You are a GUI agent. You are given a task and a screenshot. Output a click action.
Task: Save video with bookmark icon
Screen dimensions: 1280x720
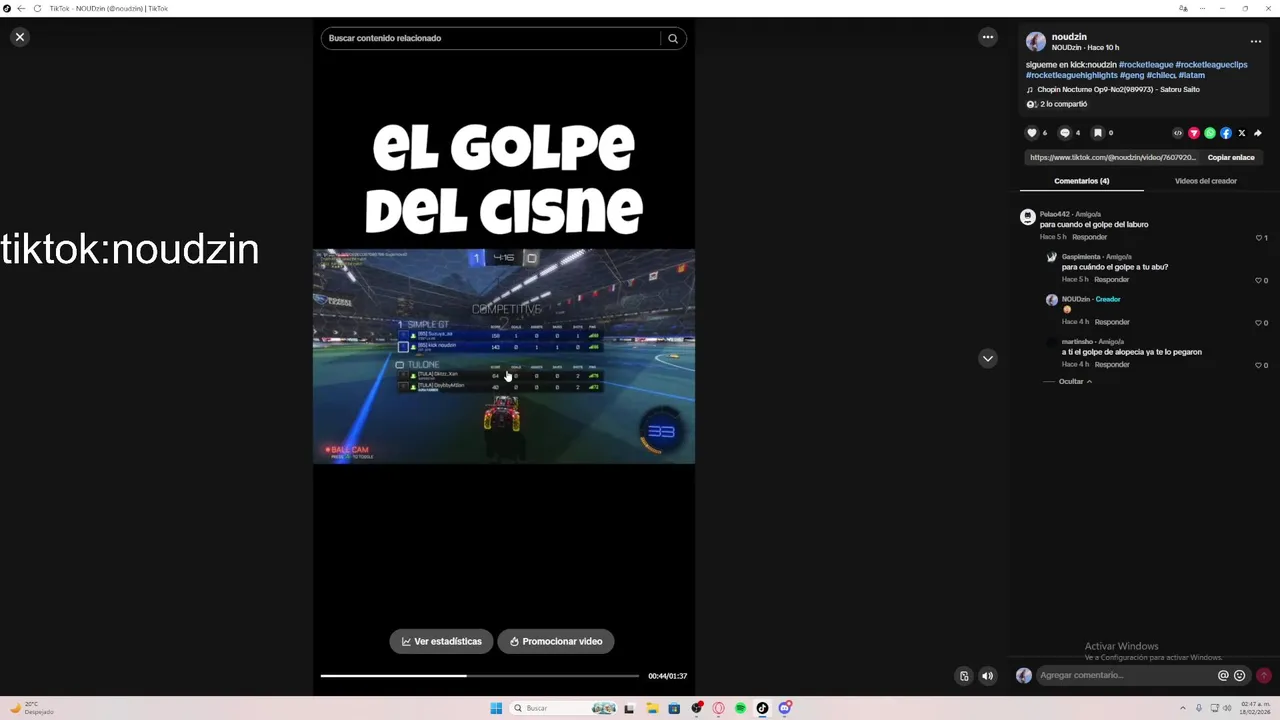[x=1097, y=133]
